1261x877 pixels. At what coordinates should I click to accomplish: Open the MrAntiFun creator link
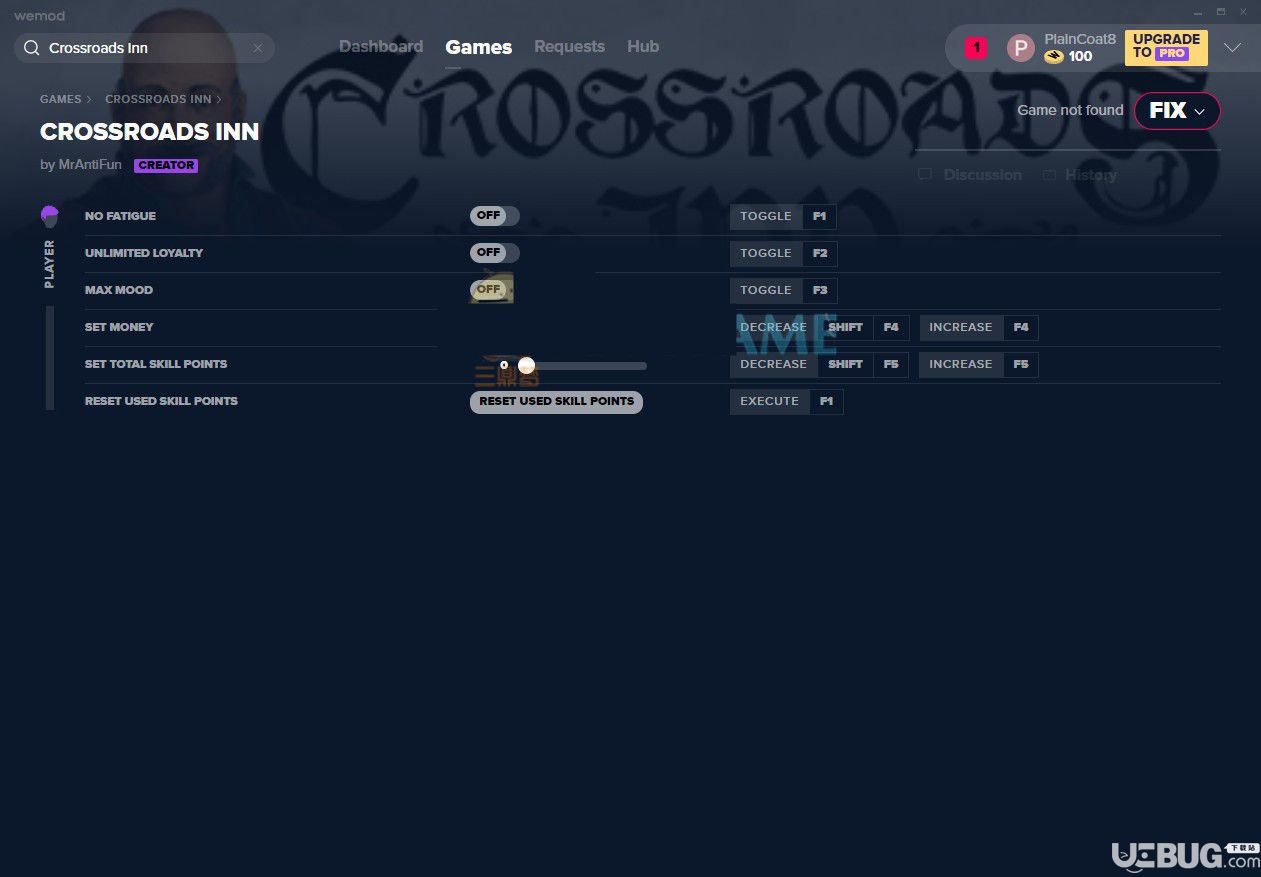tap(89, 165)
